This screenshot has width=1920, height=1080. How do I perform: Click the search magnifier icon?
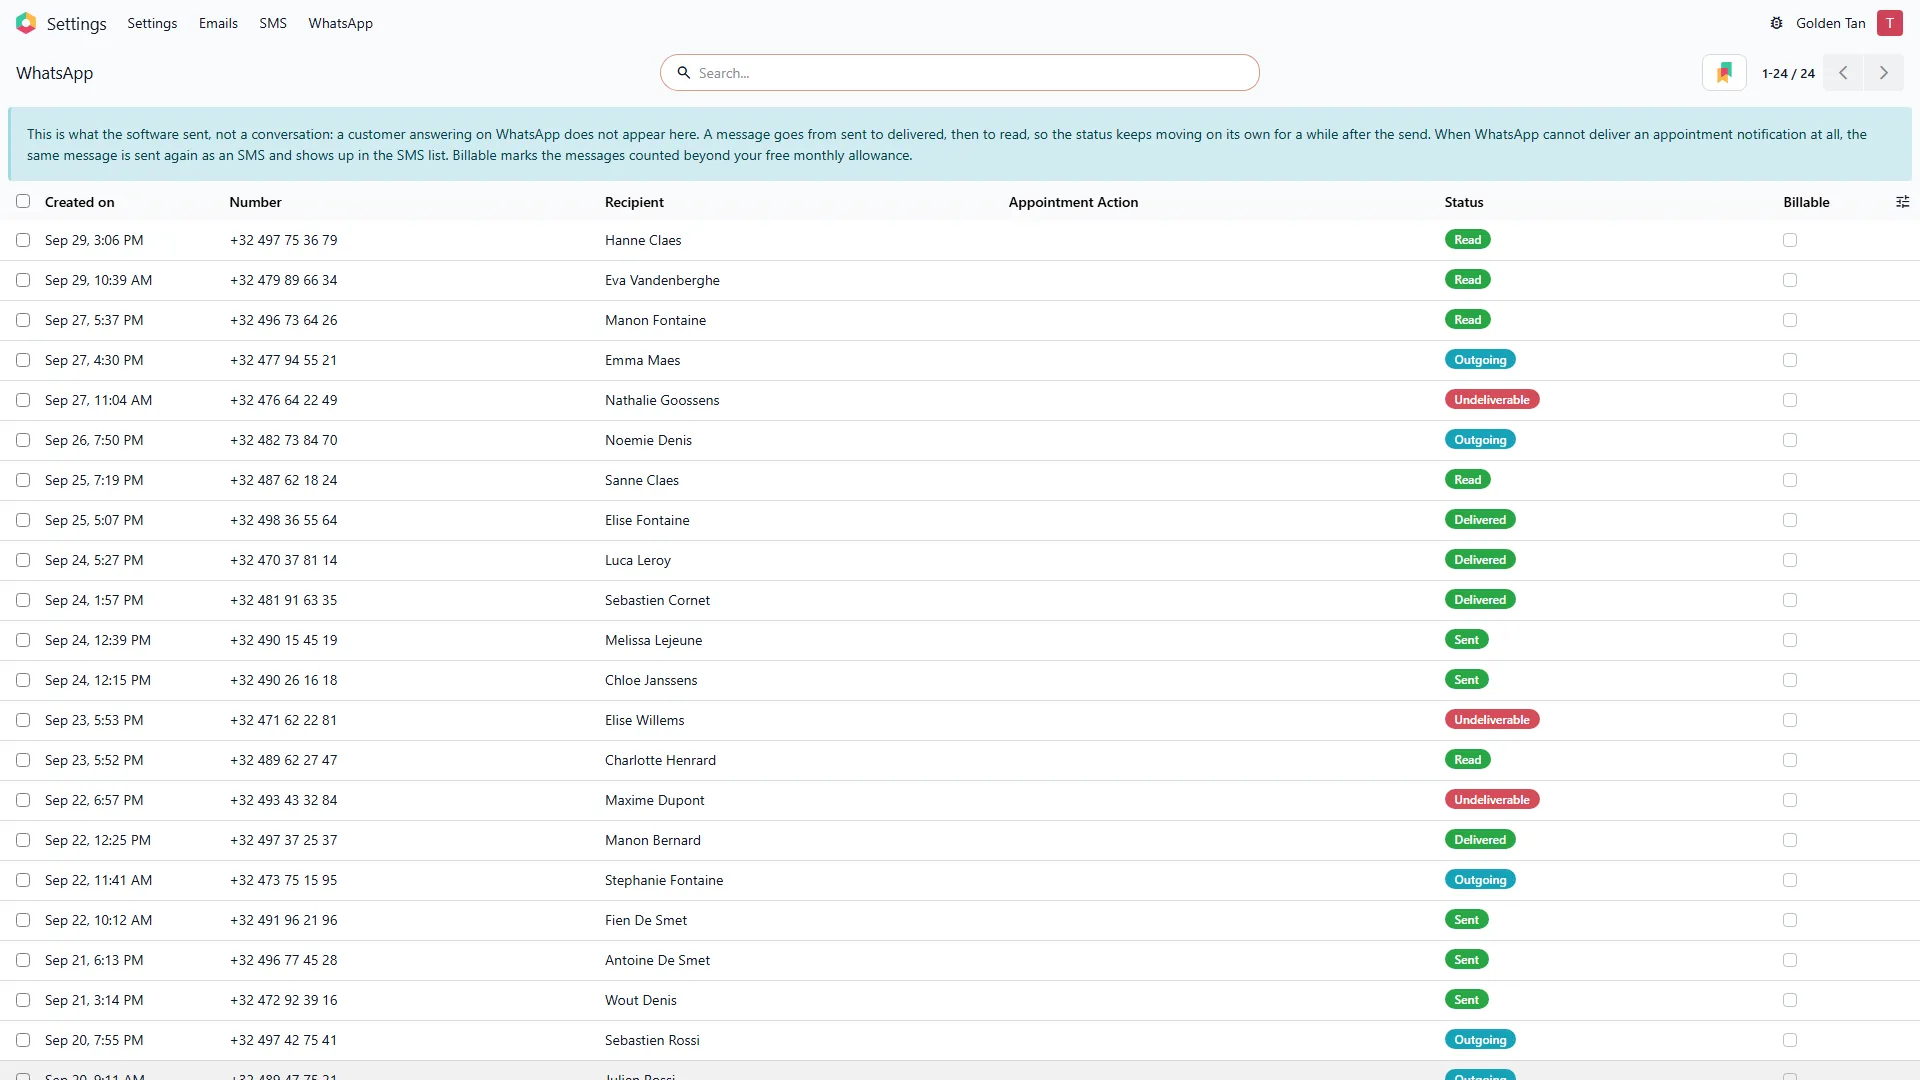coord(684,73)
